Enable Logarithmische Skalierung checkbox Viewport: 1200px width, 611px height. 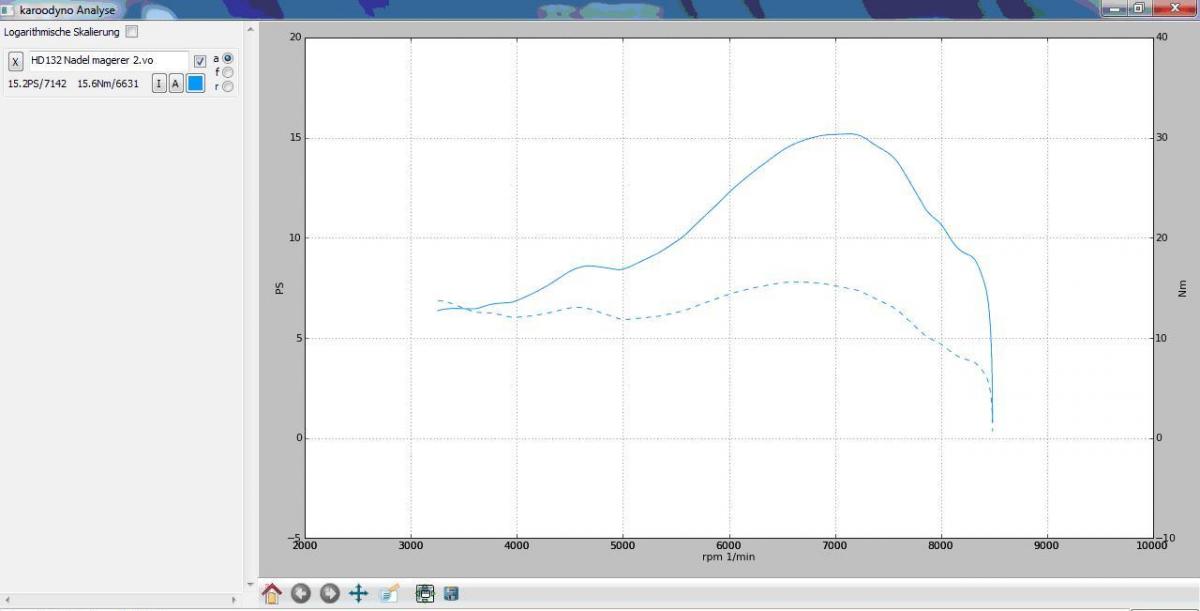(132, 32)
